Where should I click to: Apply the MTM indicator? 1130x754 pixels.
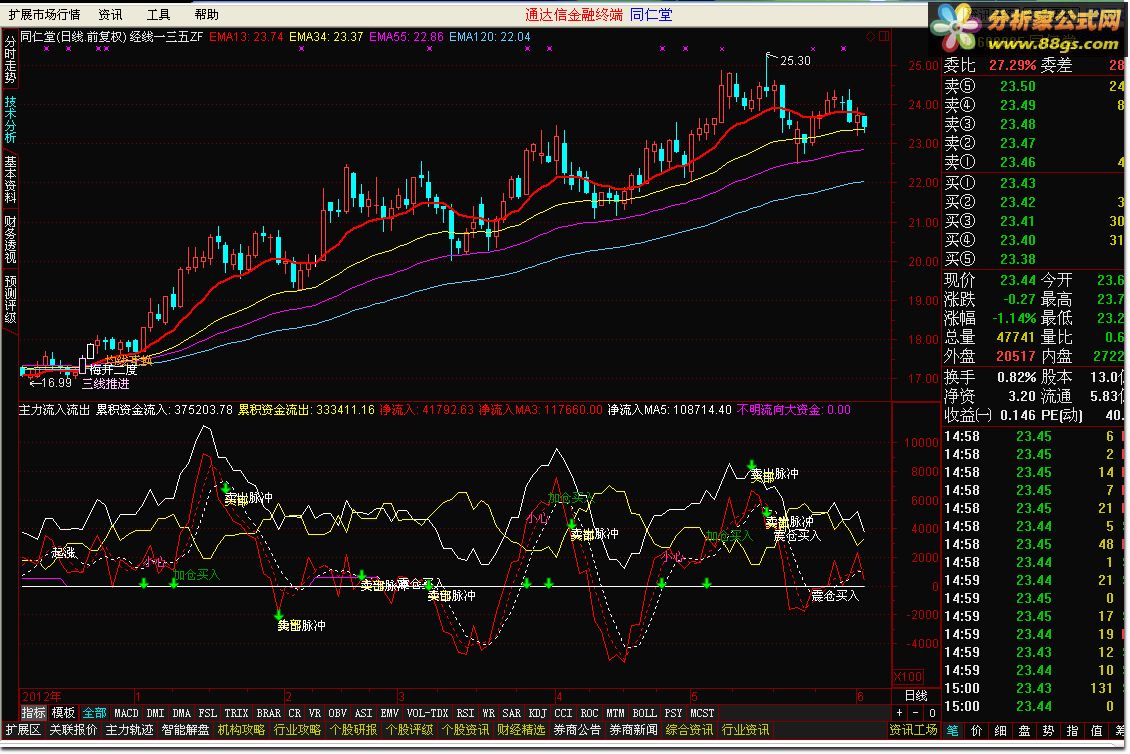coord(615,713)
